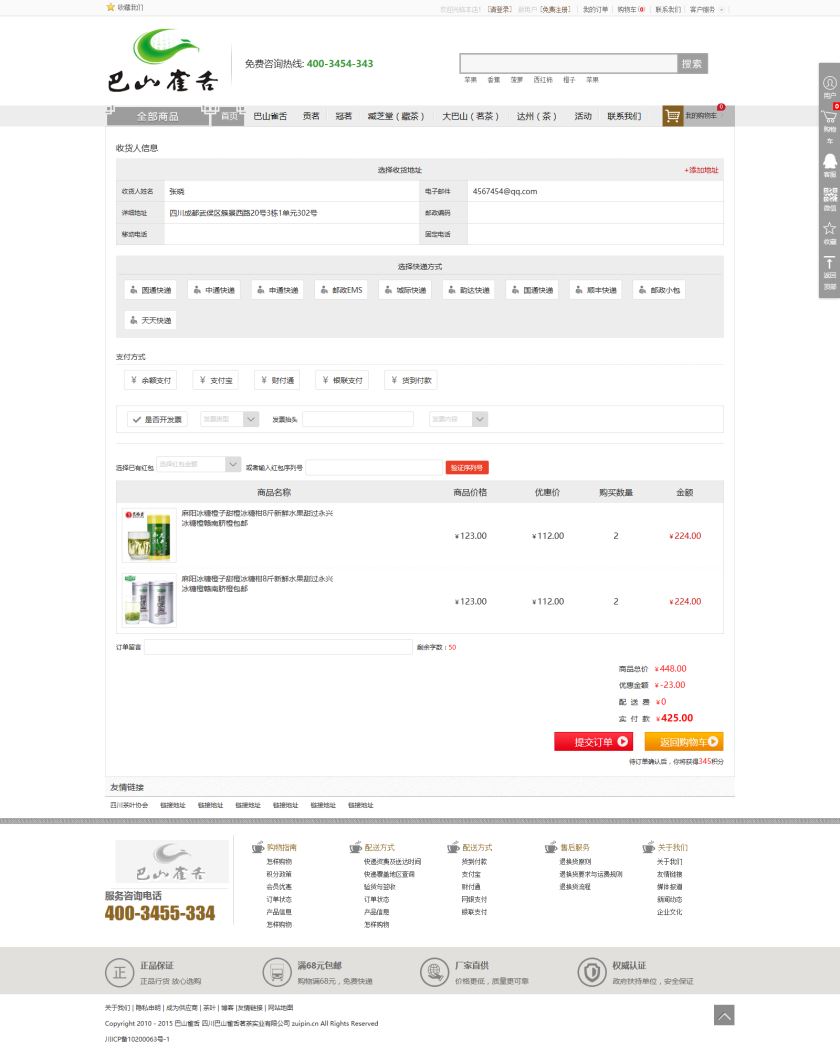Click the 发票抬头 invoice title field

358,419
